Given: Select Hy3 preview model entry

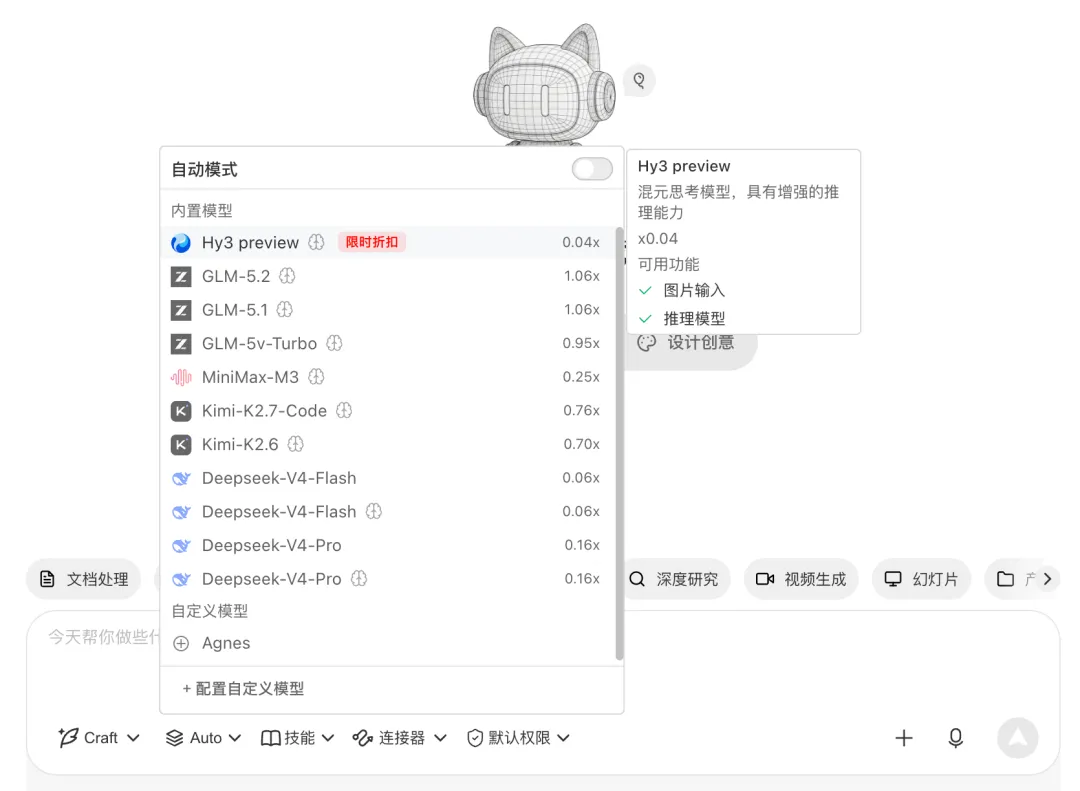Looking at the screenshot, I should click(388, 243).
